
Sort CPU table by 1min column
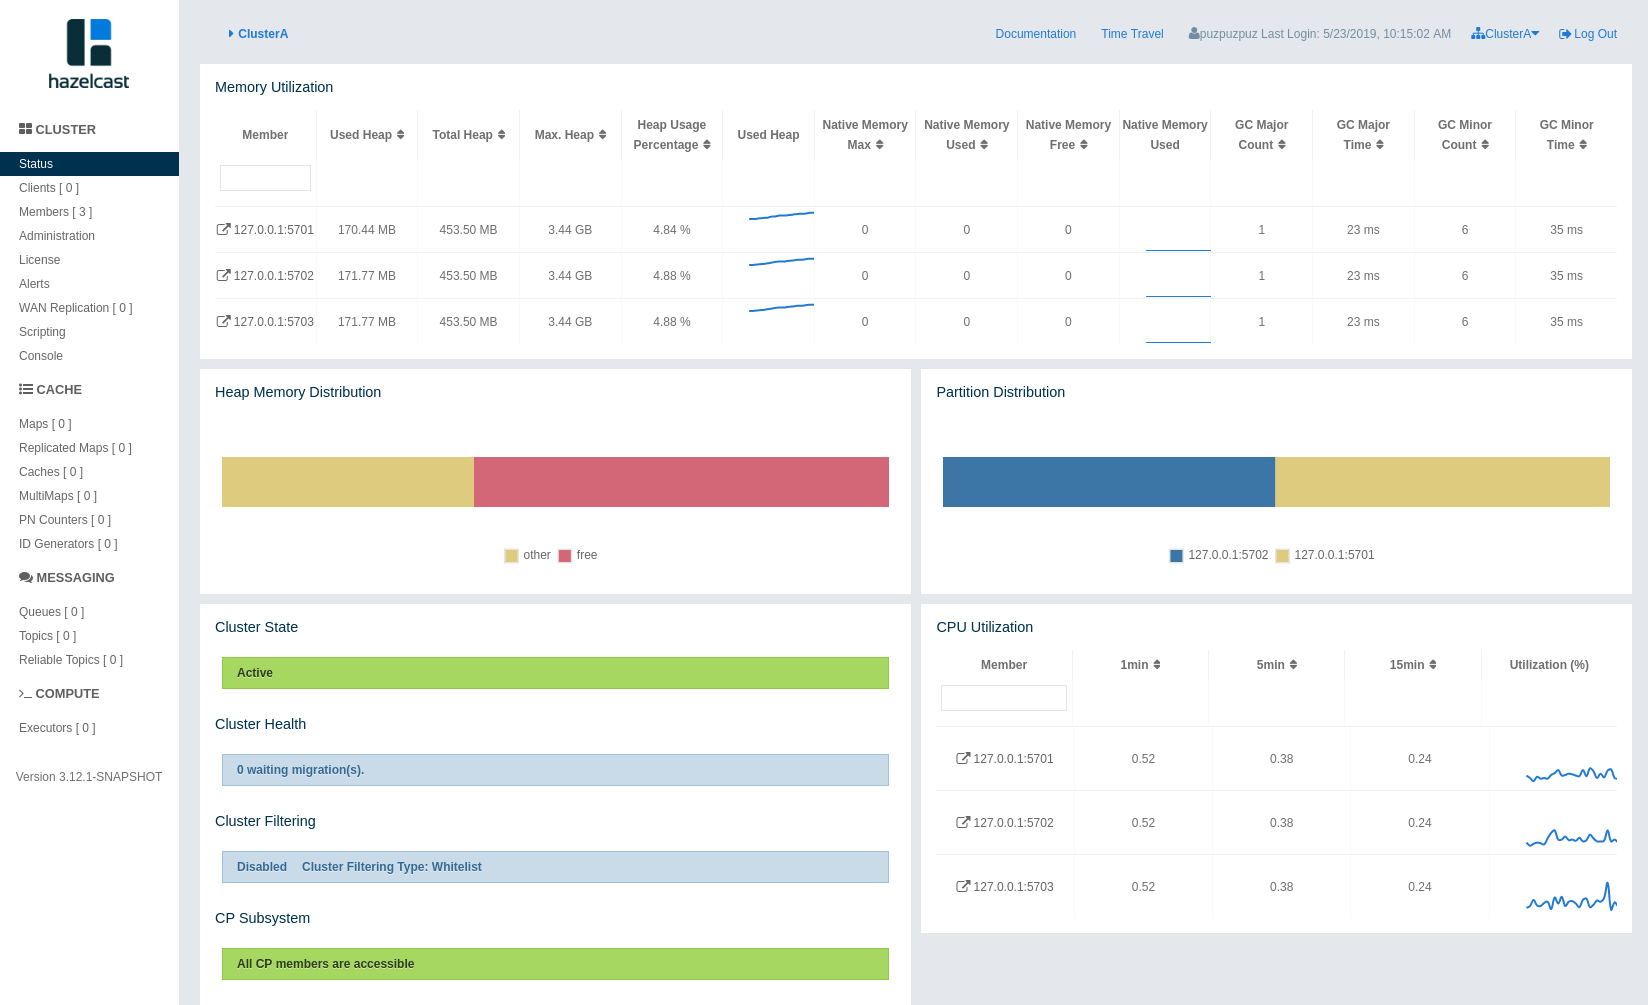pos(1156,665)
